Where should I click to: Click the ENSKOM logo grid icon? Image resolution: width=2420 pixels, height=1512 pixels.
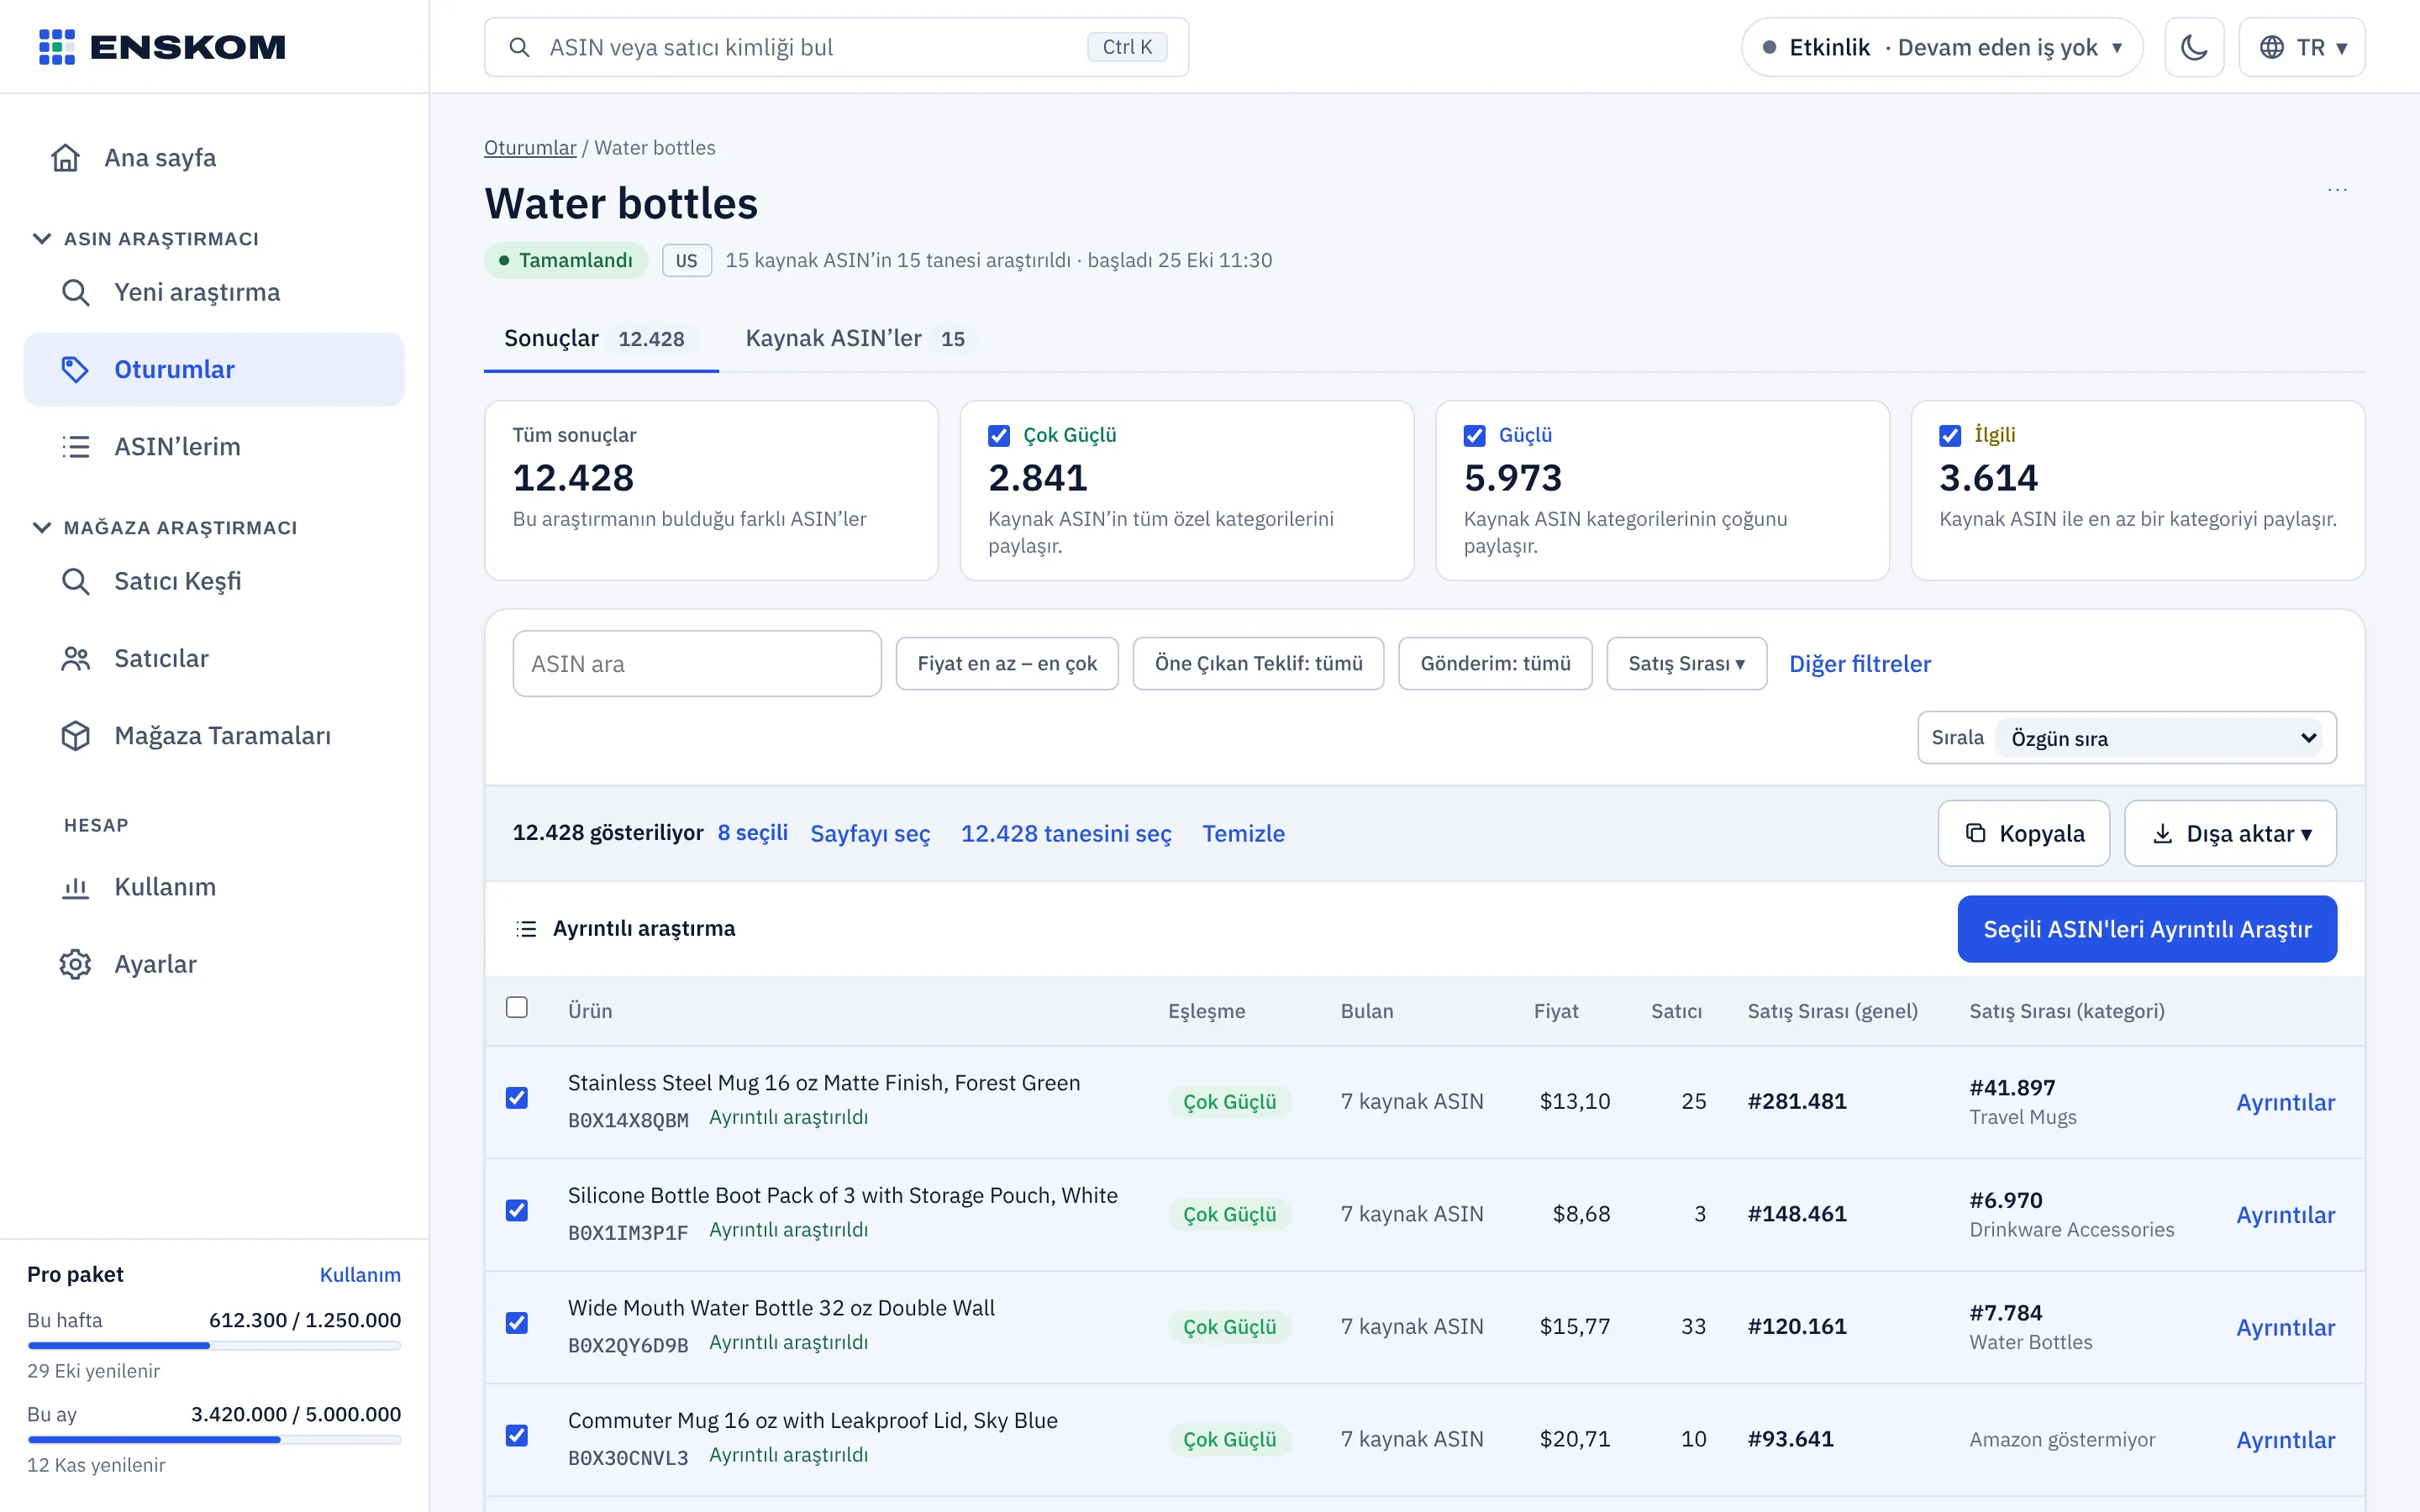pos(56,47)
